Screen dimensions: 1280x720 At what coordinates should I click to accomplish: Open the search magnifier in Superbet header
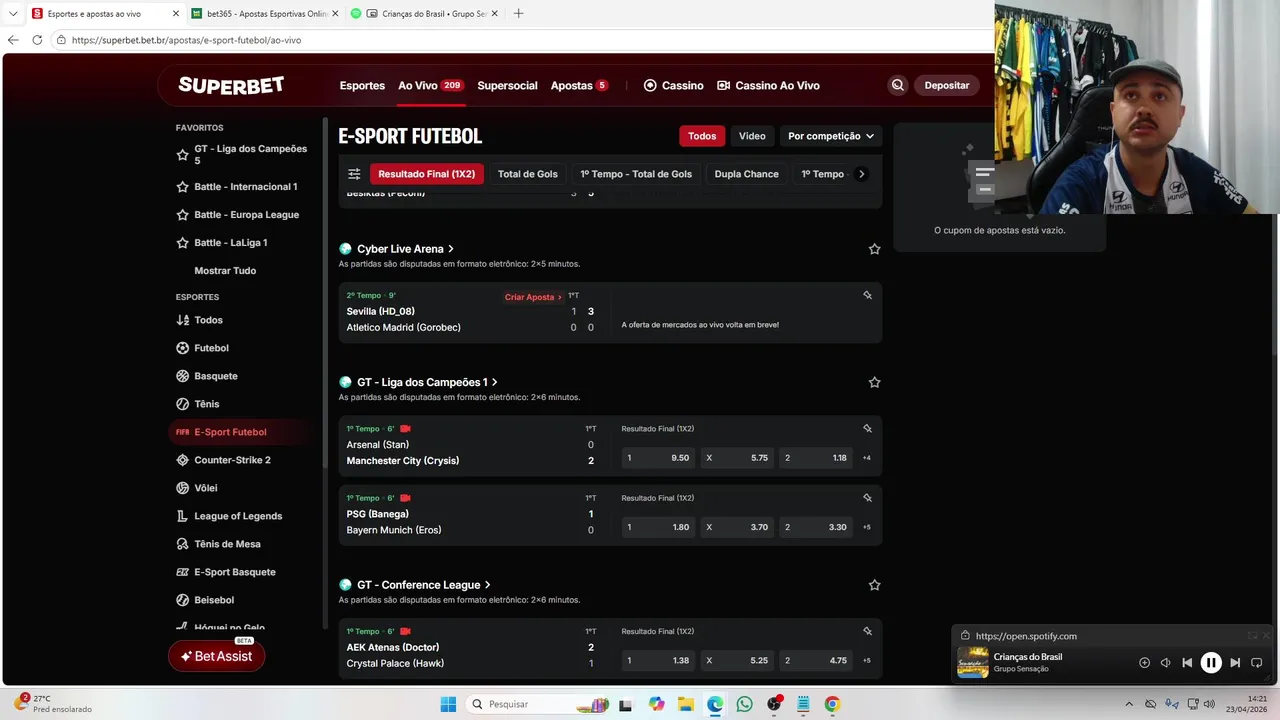coord(897,85)
